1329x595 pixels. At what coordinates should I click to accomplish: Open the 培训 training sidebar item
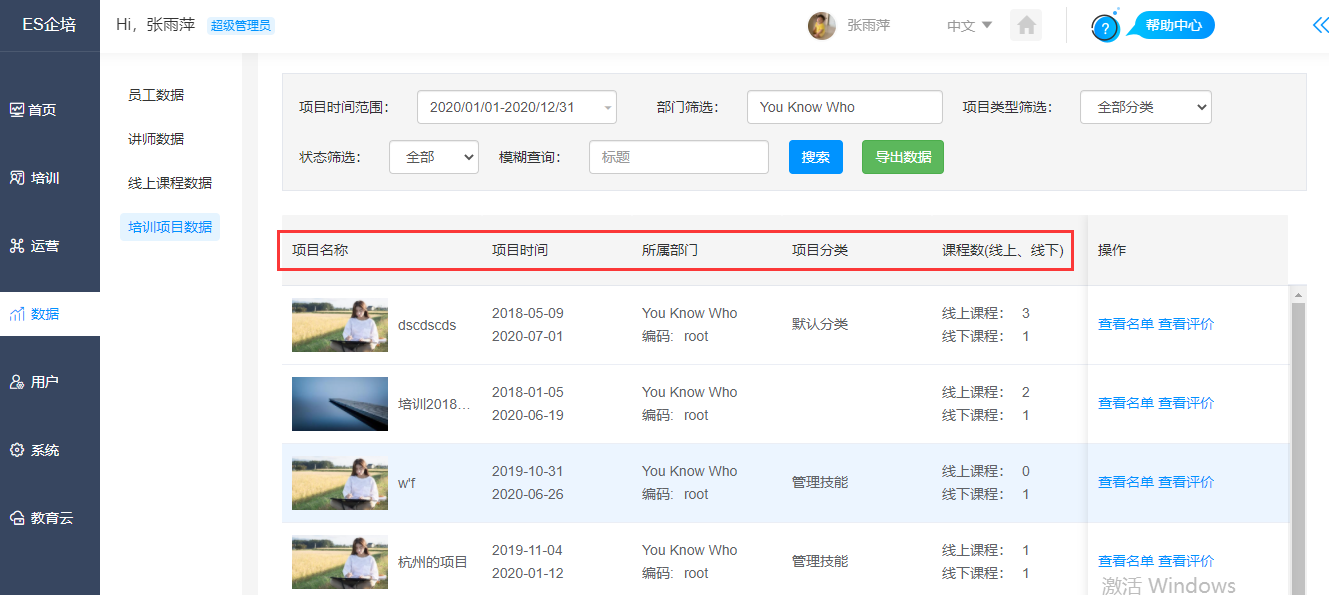(x=35, y=178)
